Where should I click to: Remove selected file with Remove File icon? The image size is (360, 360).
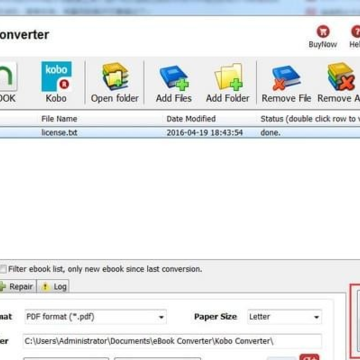286,77
